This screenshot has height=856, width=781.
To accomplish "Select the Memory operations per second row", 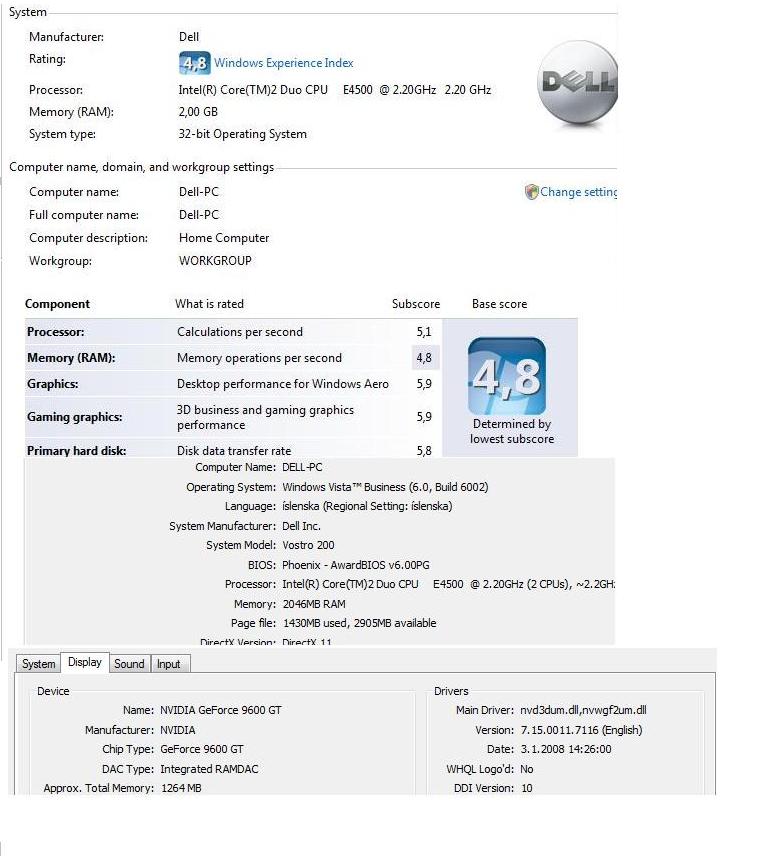I will pyautogui.click(x=259, y=358).
